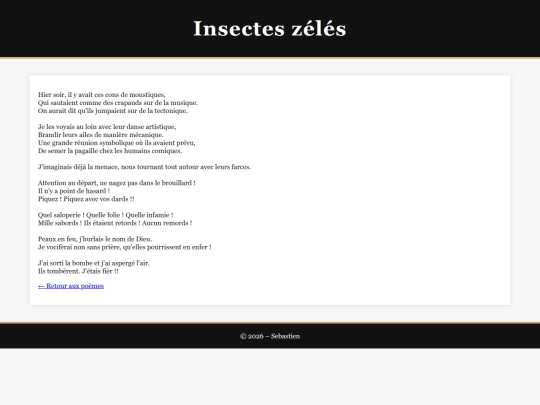Select the line 'Hier soir, il y avait ces cons de moustiques,'
Viewport: 540px width, 405px height.
[102, 95]
